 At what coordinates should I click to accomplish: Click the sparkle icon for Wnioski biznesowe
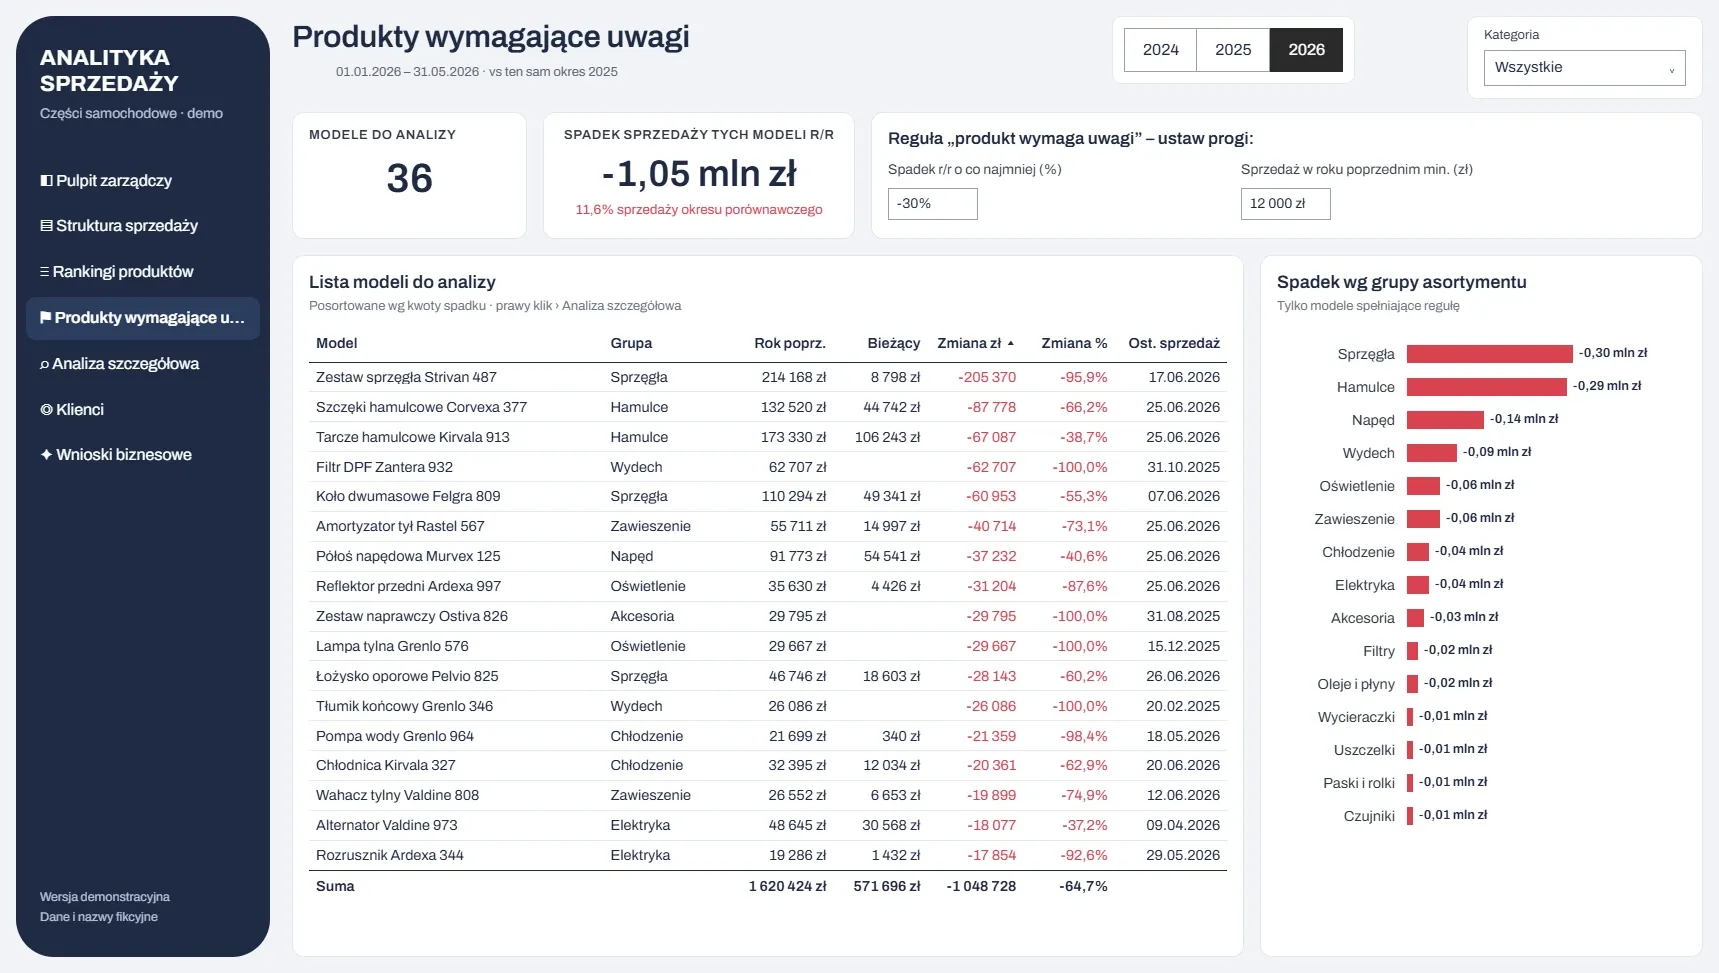point(46,455)
